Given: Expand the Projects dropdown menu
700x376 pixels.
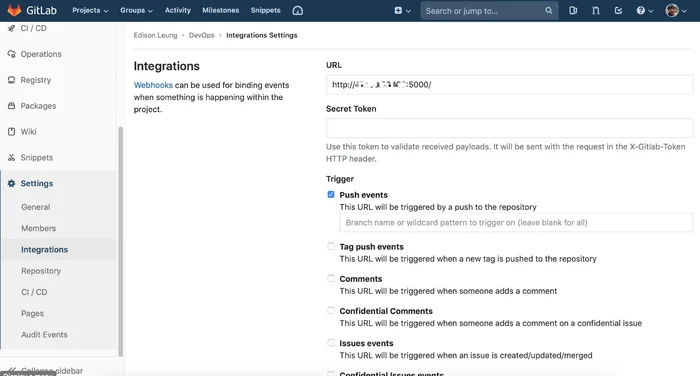Looking at the screenshot, I should tap(90, 10).
